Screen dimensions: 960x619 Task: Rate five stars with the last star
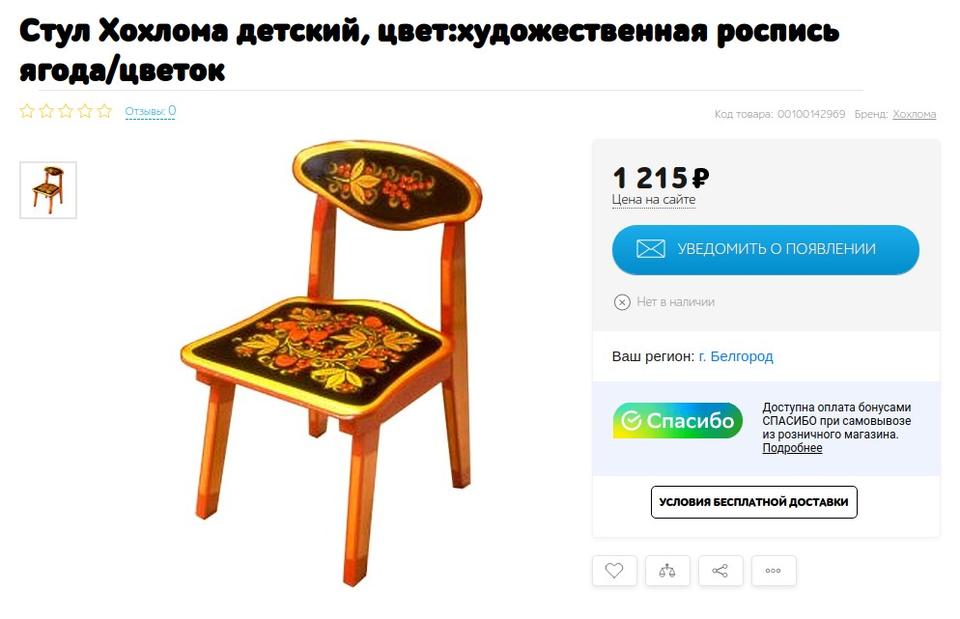[105, 111]
